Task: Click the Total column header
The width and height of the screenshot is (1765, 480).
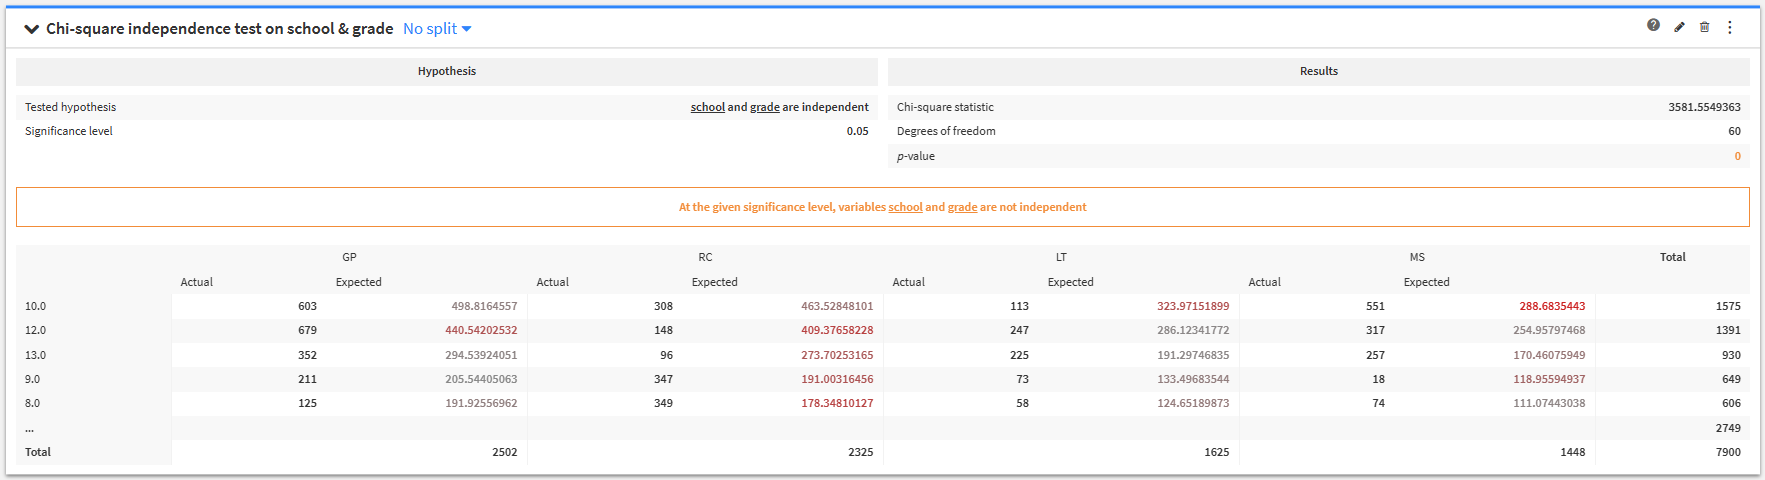Action: [x=1672, y=257]
